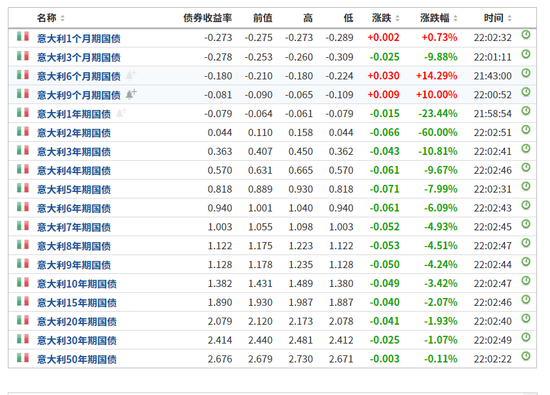Open 意大利20年期国债 bond link
This screenshot has height=395, width=550.
pos(77,322)
